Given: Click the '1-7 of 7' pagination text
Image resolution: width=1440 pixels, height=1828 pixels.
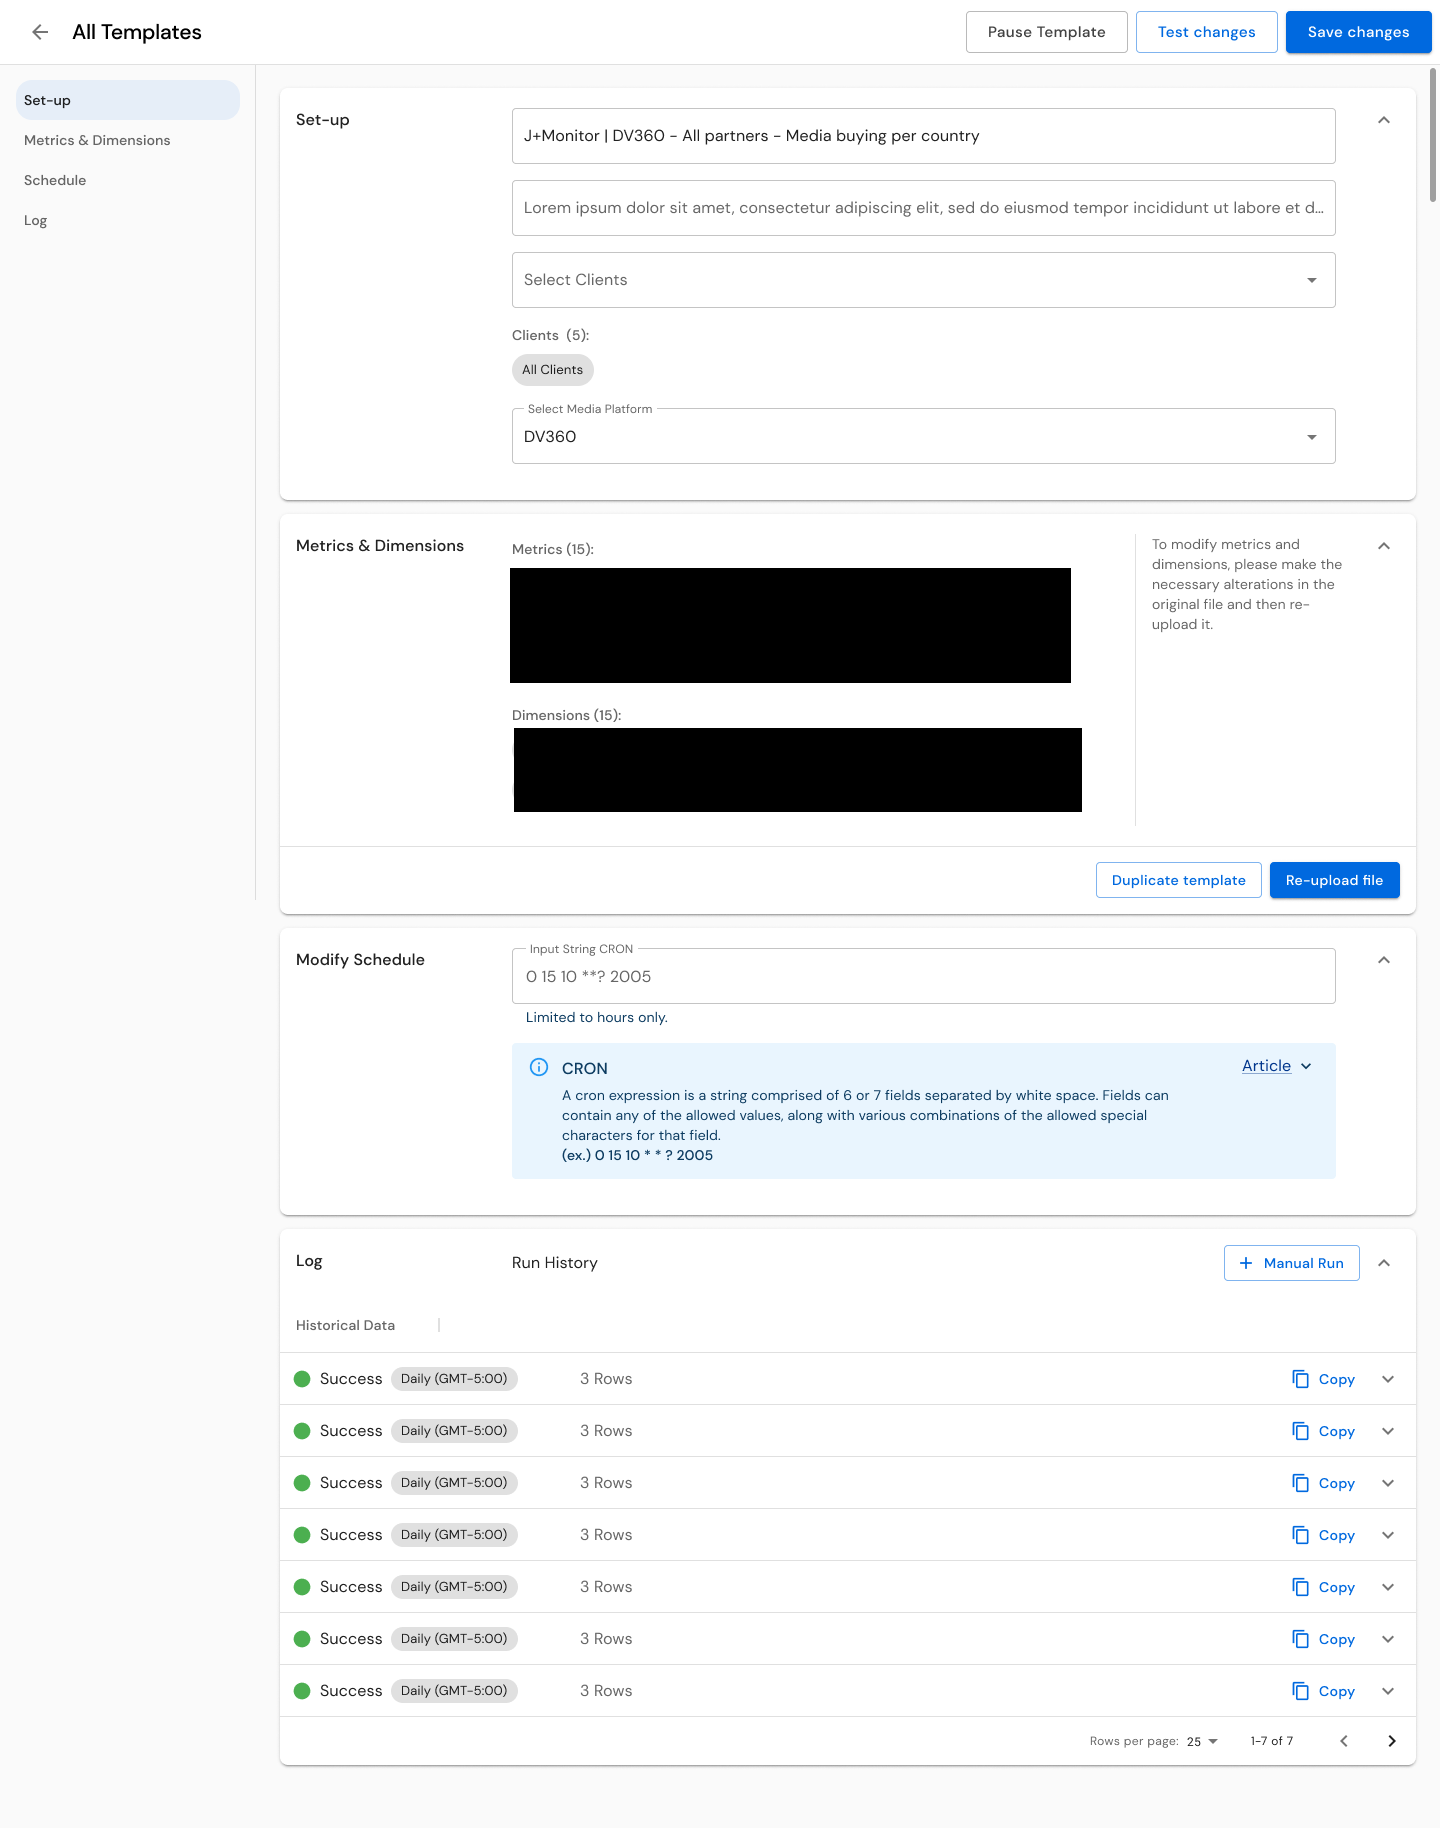Looking at the screenshot, I should pyautogui.click(x=1271, y=1741).
